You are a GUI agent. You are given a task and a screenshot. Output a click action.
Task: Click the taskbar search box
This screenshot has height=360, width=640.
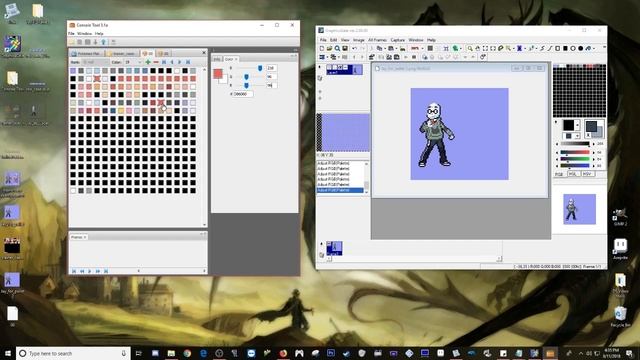(73, 353)
